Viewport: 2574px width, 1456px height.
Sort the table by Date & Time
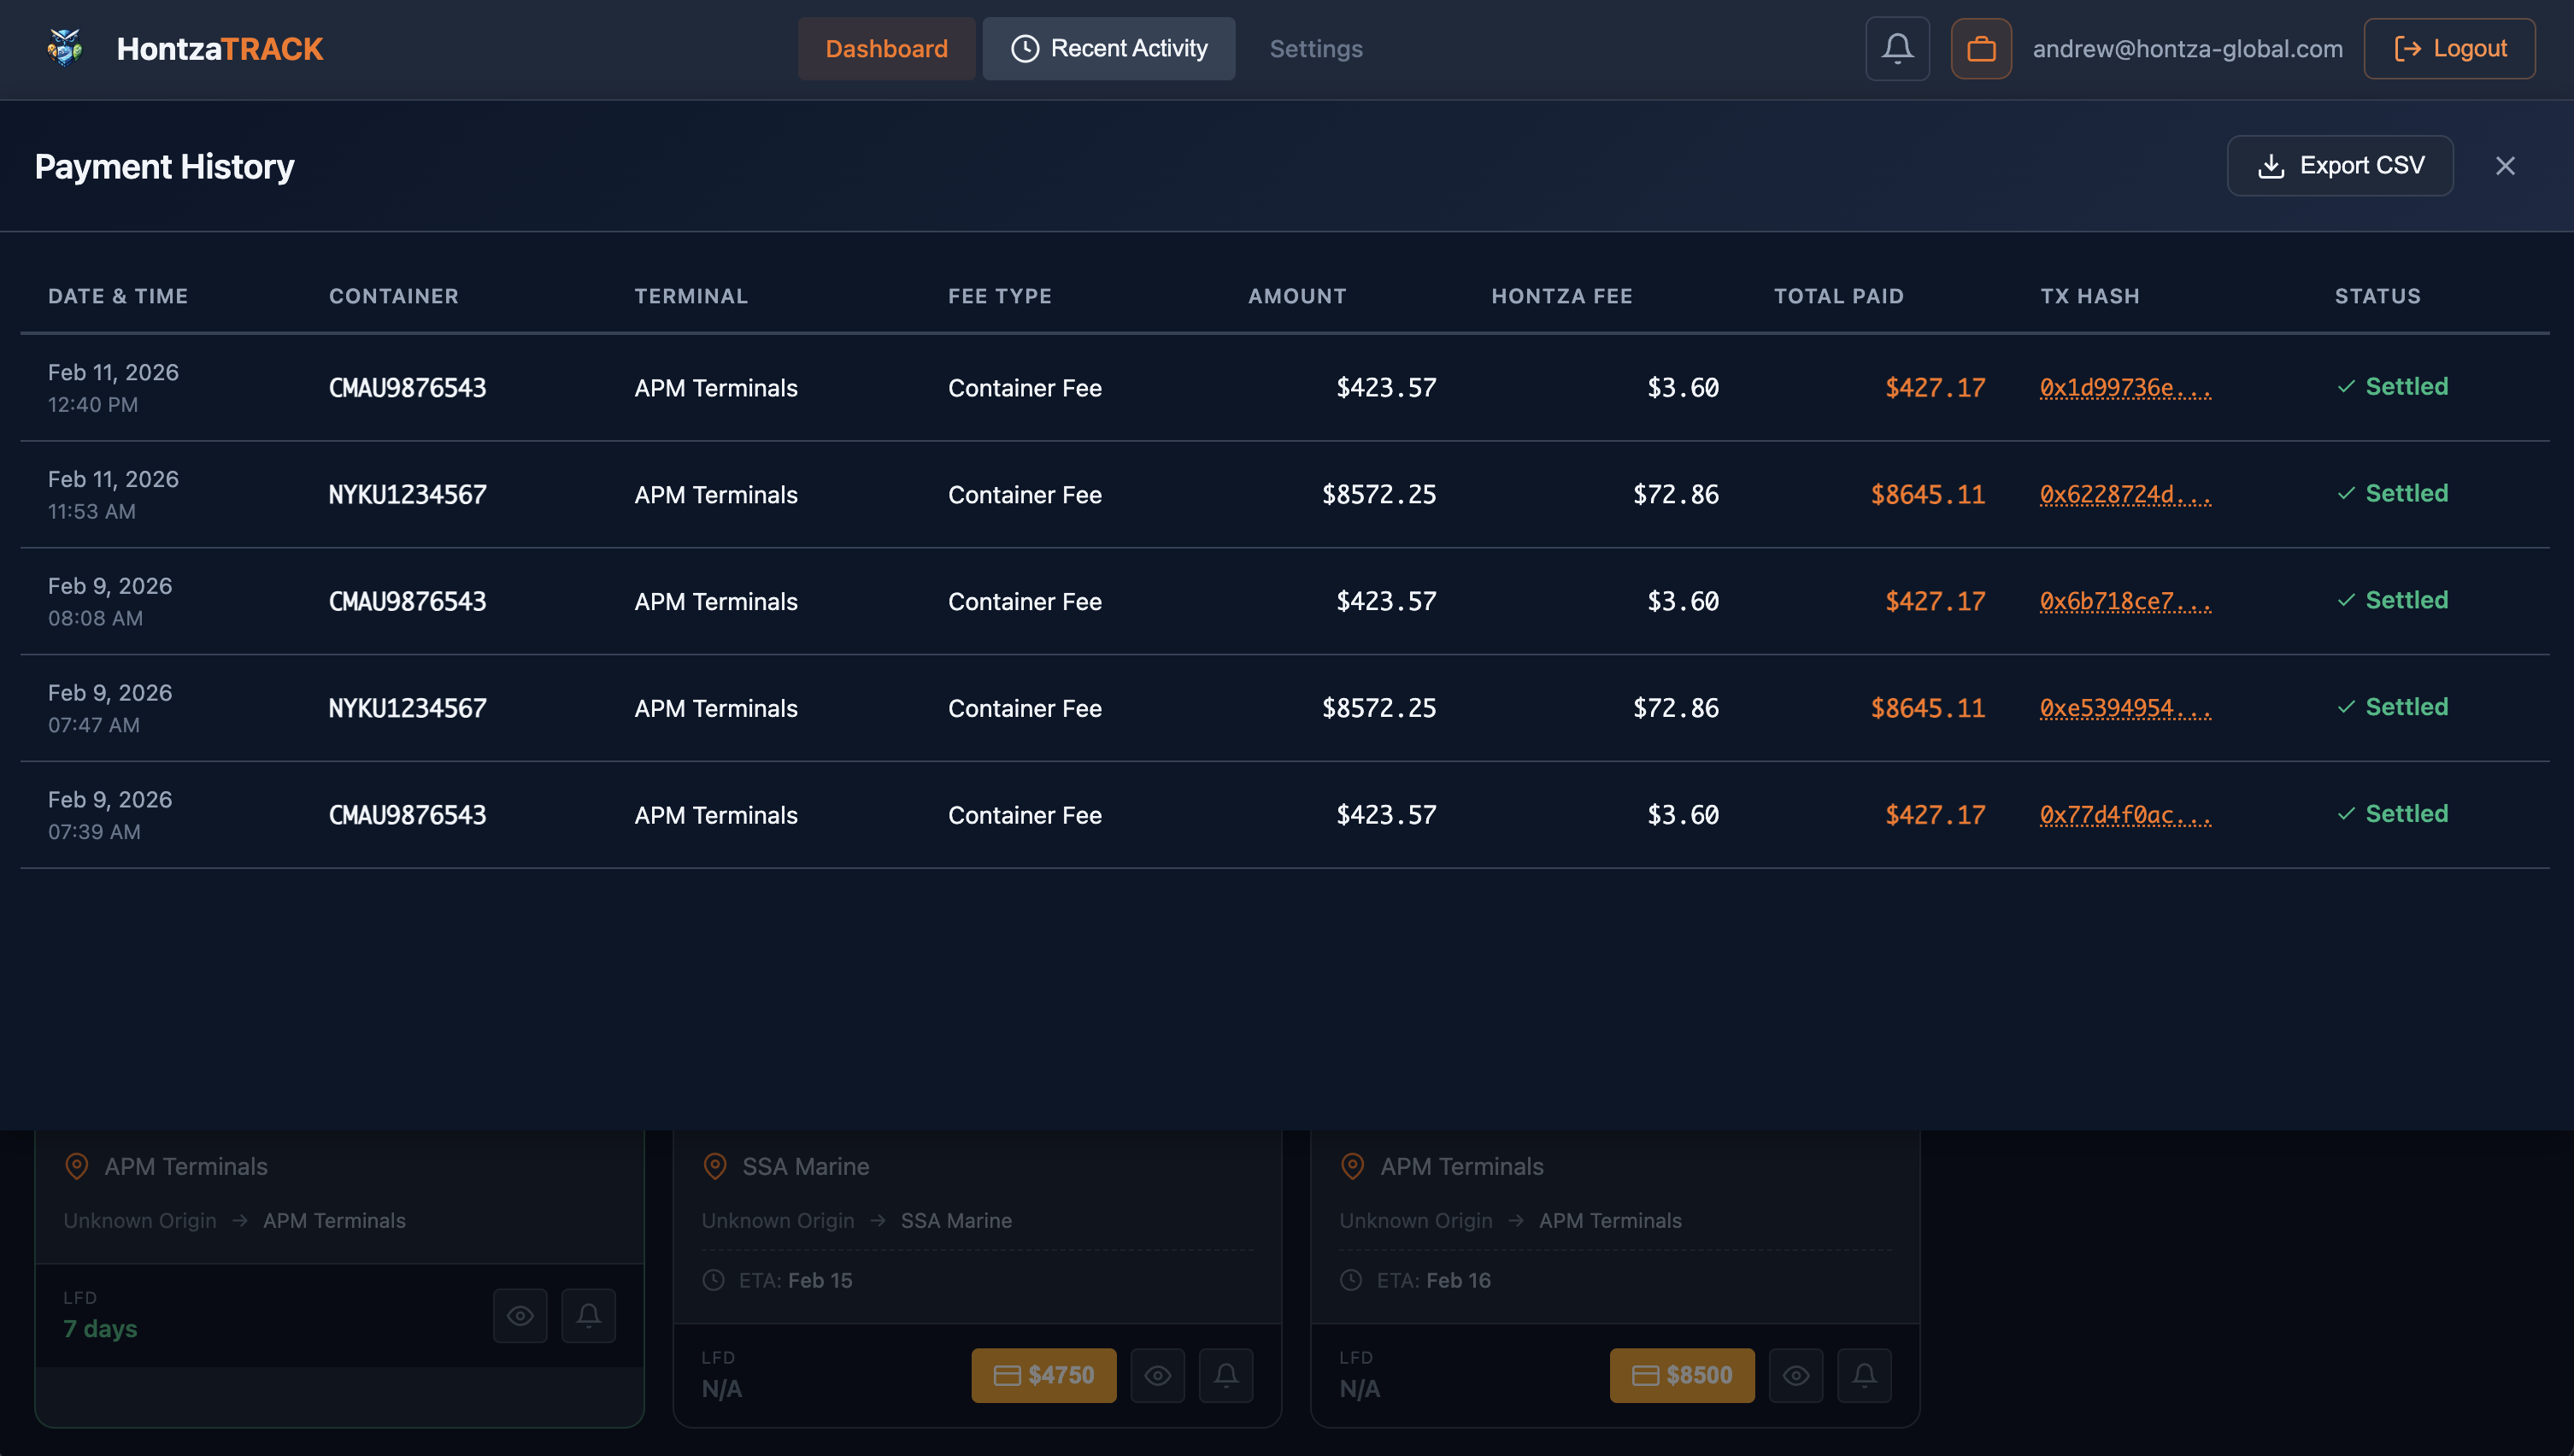(x=117, y=296)
